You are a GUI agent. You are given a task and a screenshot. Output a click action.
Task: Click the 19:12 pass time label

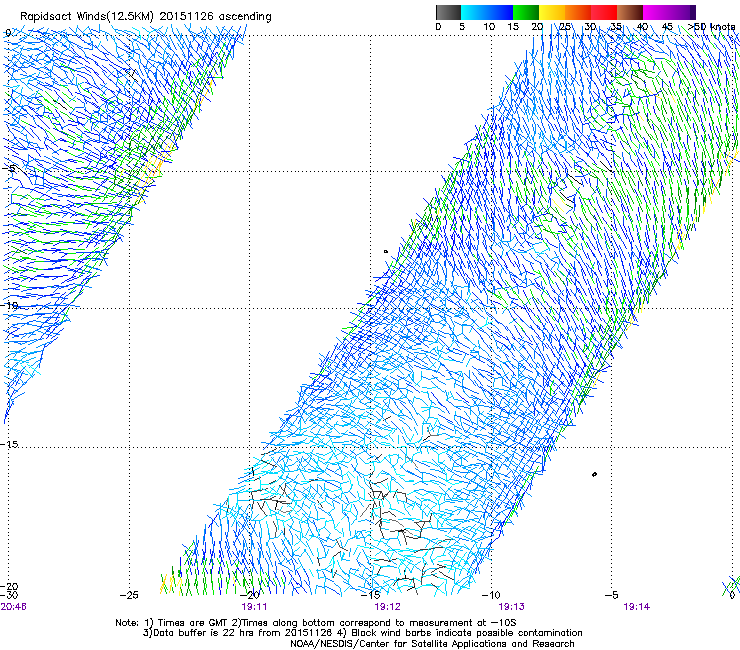click(x=387, y=606)
